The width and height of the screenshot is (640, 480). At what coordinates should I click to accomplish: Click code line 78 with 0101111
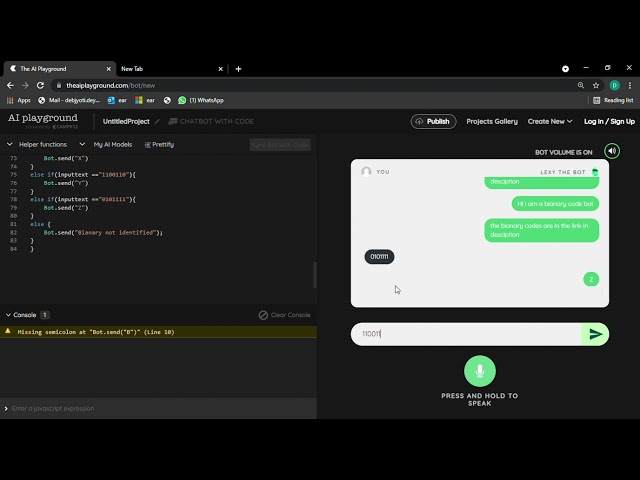[83, 200]
